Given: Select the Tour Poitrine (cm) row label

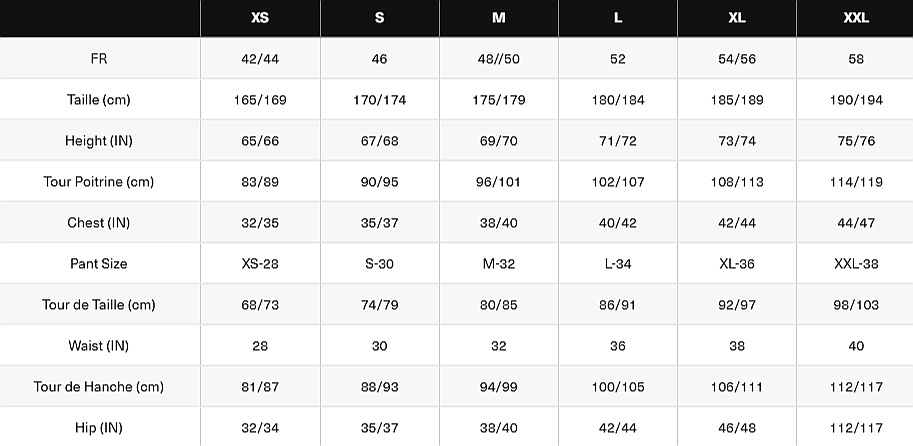Looking at the screenshot, I should 99,182.
